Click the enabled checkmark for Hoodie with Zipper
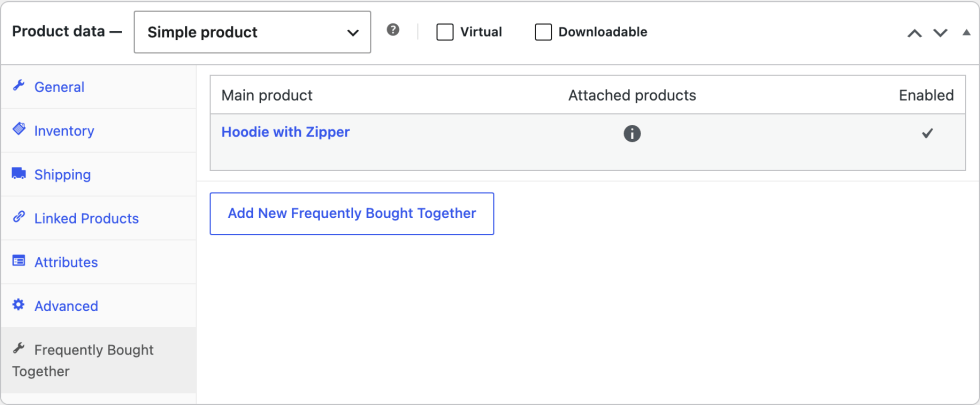Screen dimensions: 980x405 click(x=927, y=132)
